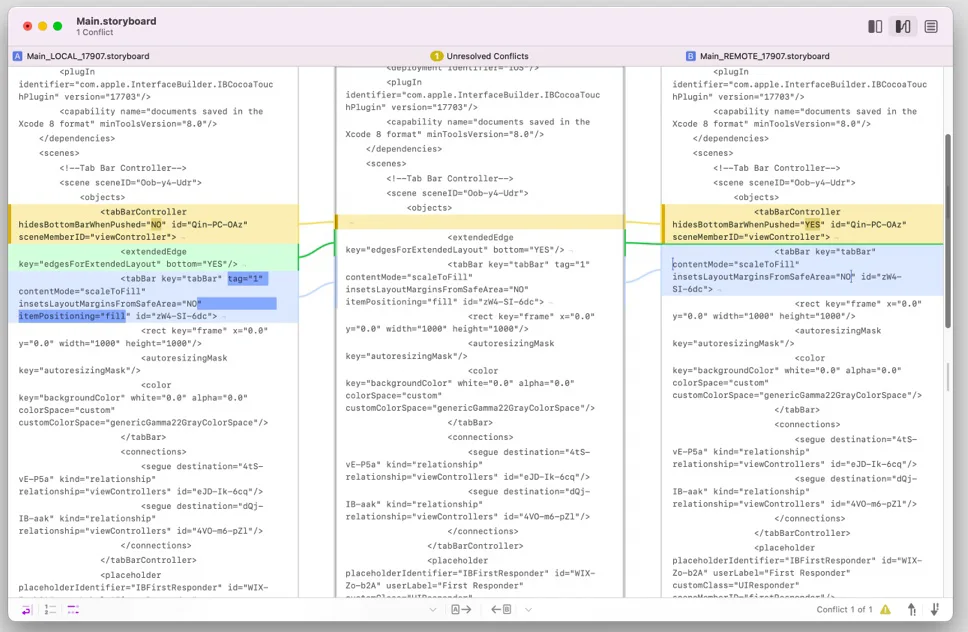Choose B with the arrow-B button
968x632 pixels.
501,610
